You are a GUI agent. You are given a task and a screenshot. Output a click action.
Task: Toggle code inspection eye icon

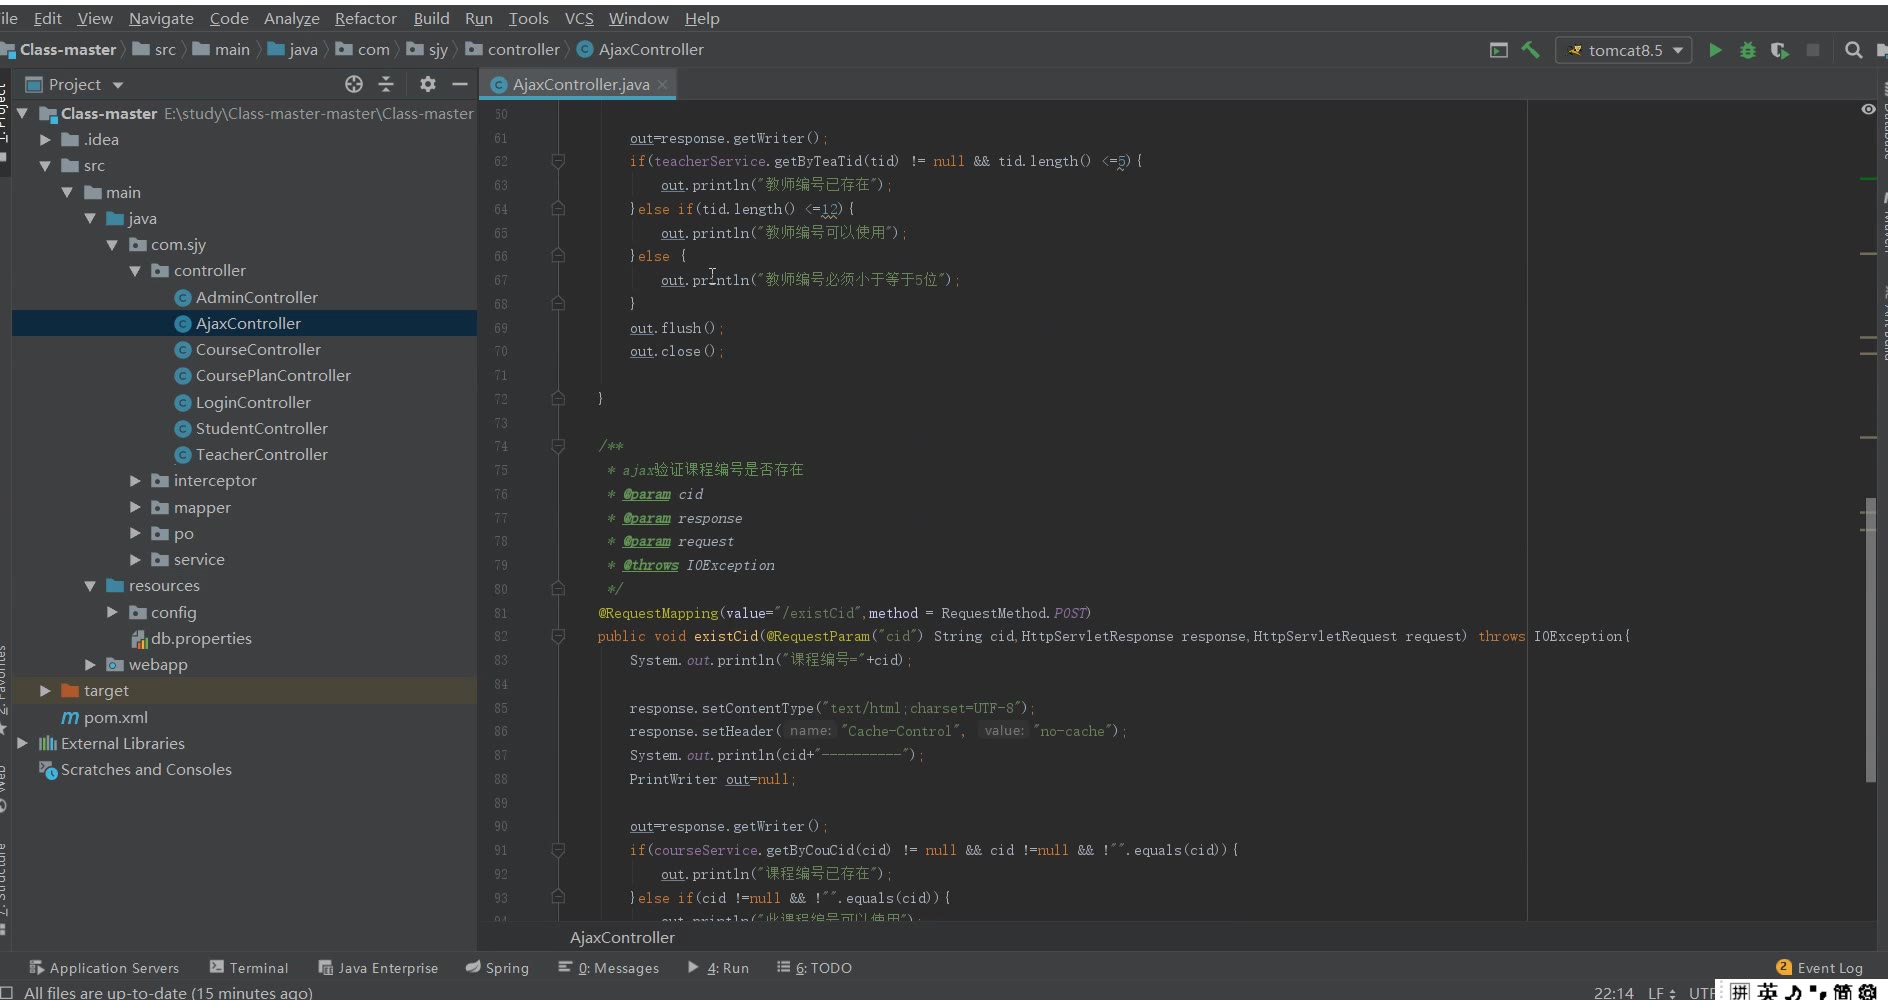point(1868,109)
